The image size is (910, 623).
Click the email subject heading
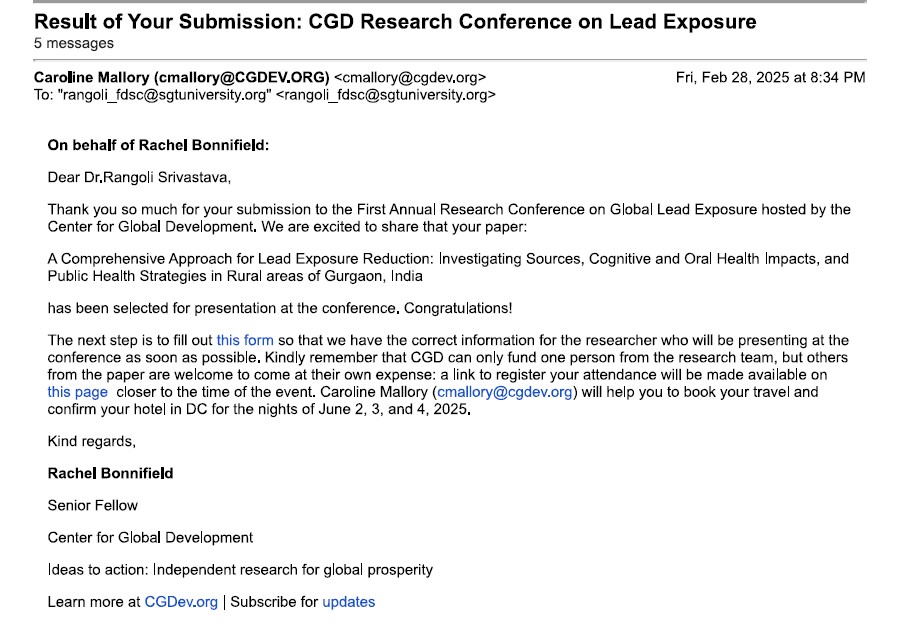click(x=395, y=21)
